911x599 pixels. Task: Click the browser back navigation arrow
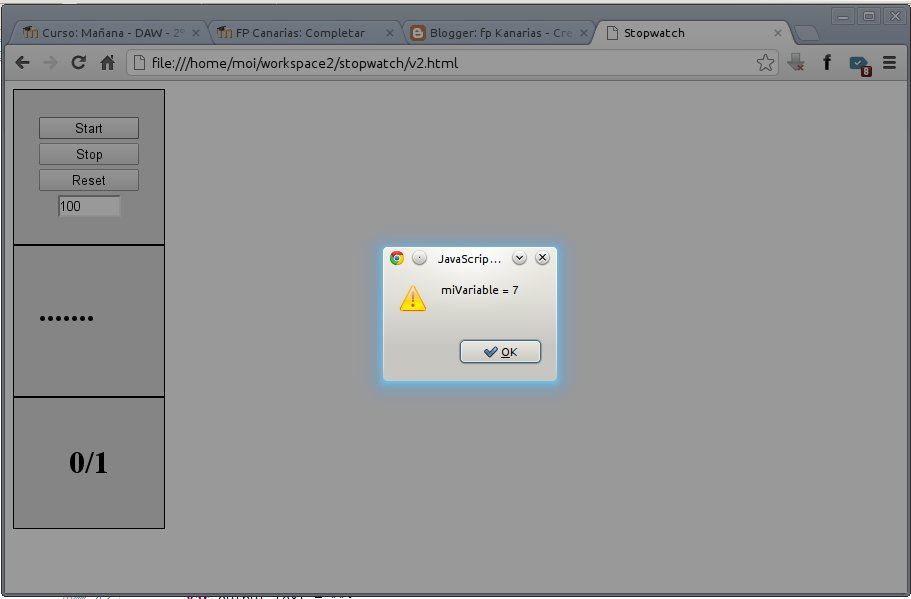(22, 62)
